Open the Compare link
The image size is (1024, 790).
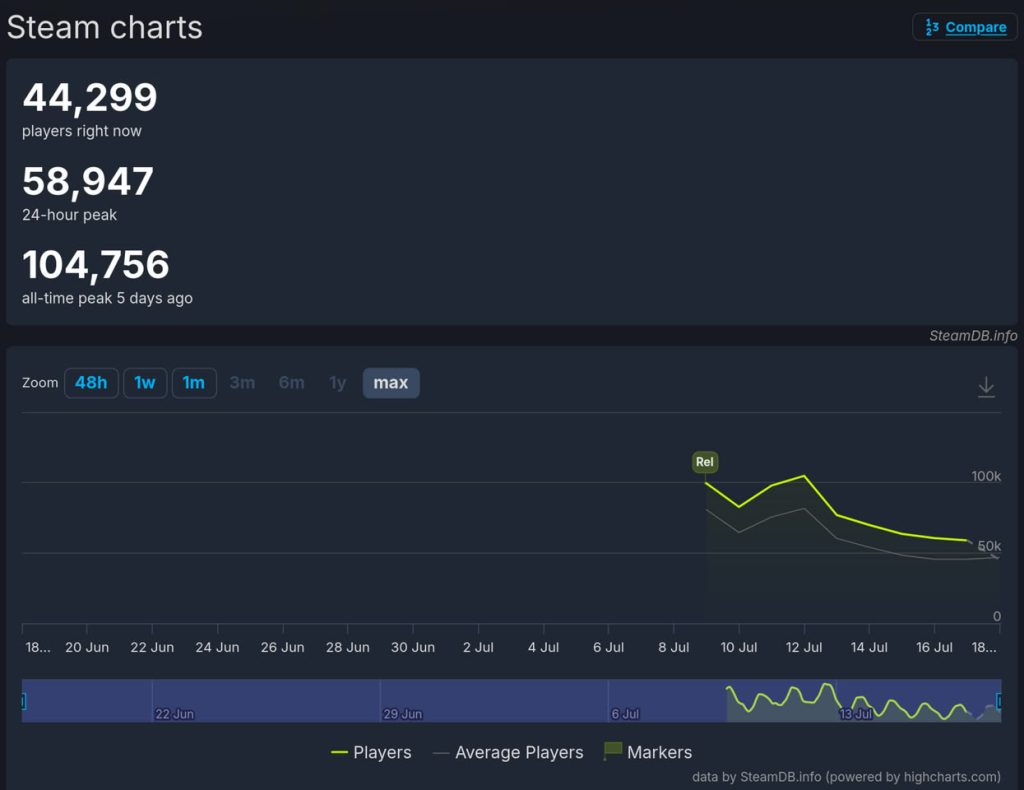point(975,27)
